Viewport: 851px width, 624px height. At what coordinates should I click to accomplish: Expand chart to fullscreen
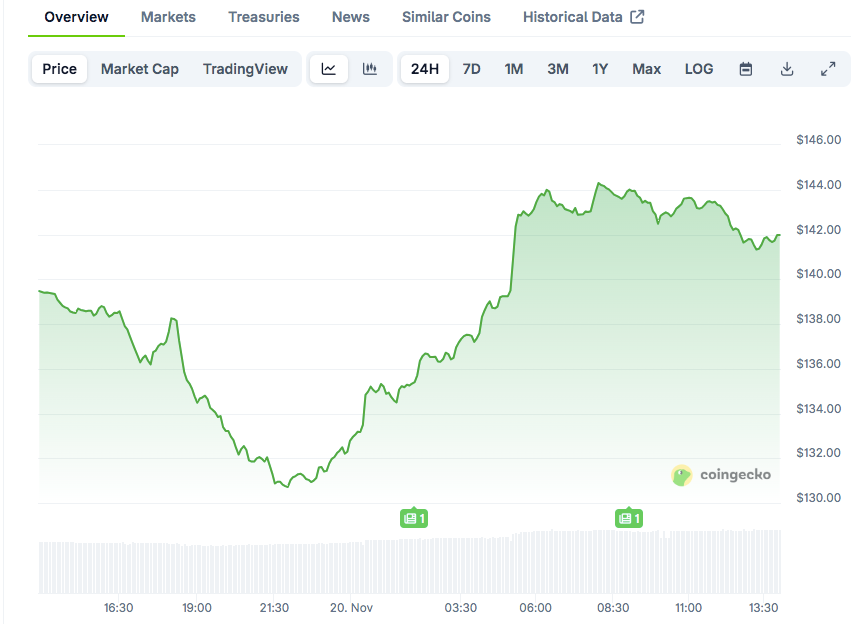point(828,69)
